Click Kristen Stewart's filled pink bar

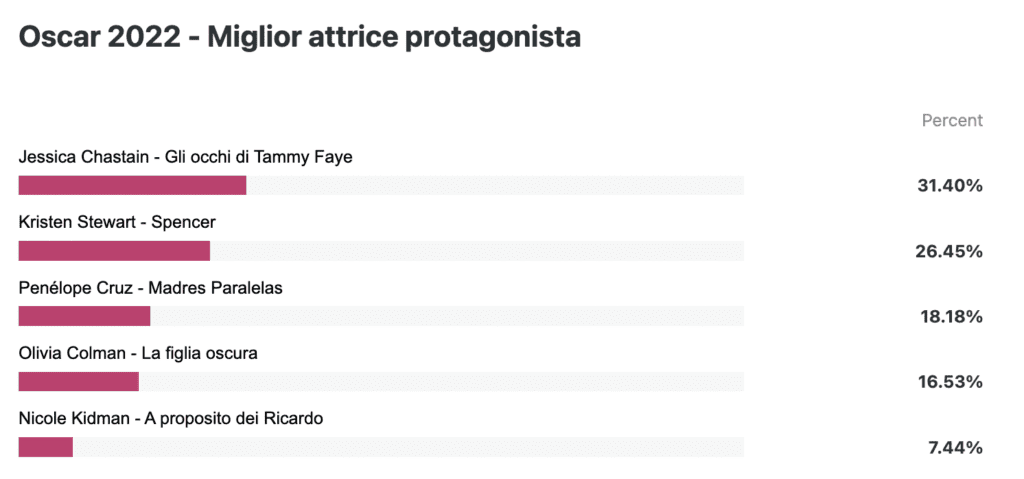pyautogui.click(x=114, y=251)
